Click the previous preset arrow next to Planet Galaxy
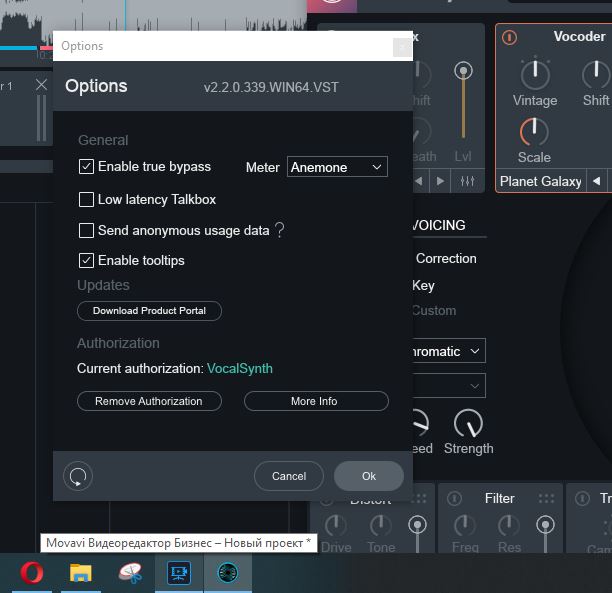 [x=596, y=181]
